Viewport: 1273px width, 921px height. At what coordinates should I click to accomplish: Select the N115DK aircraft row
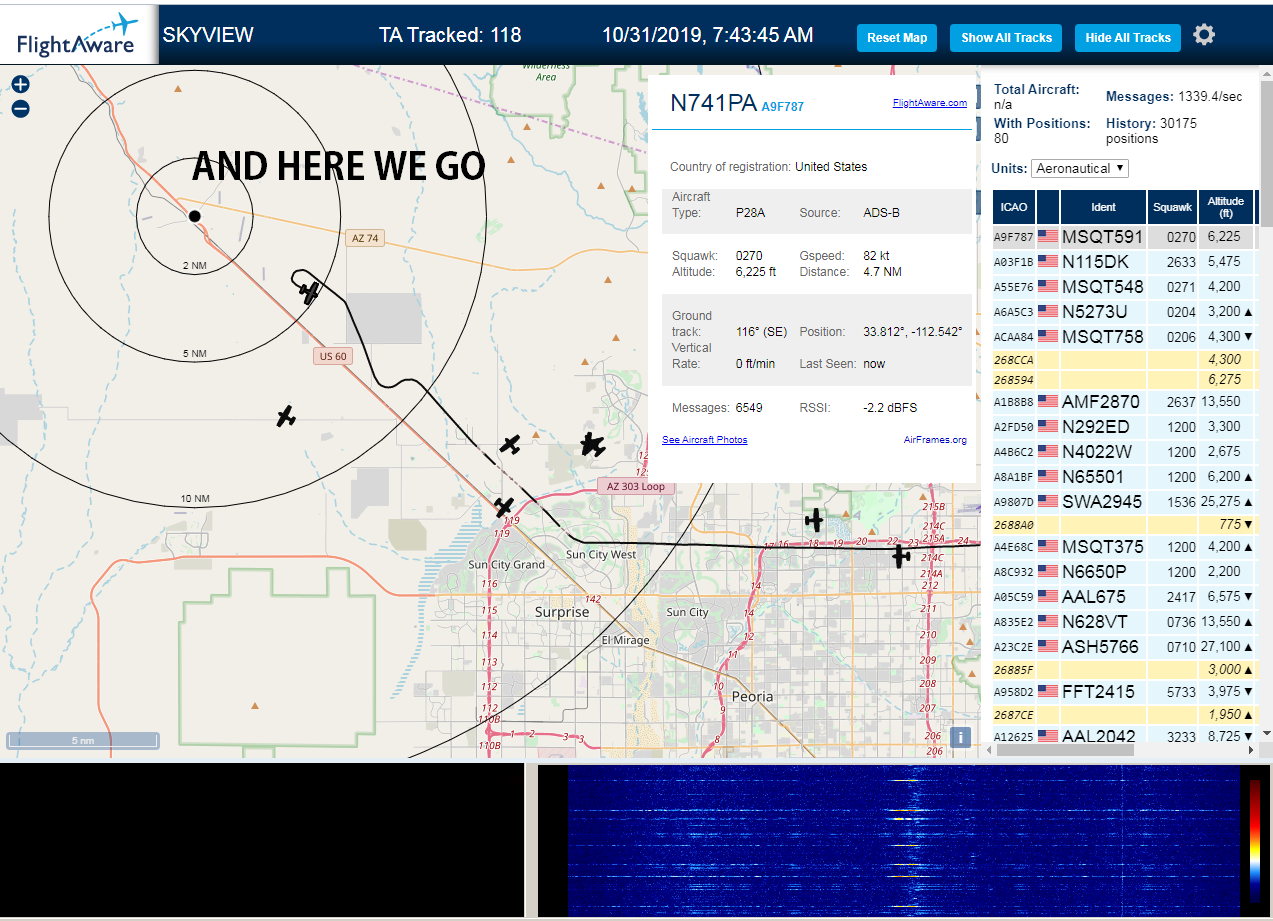[1123, 262]
